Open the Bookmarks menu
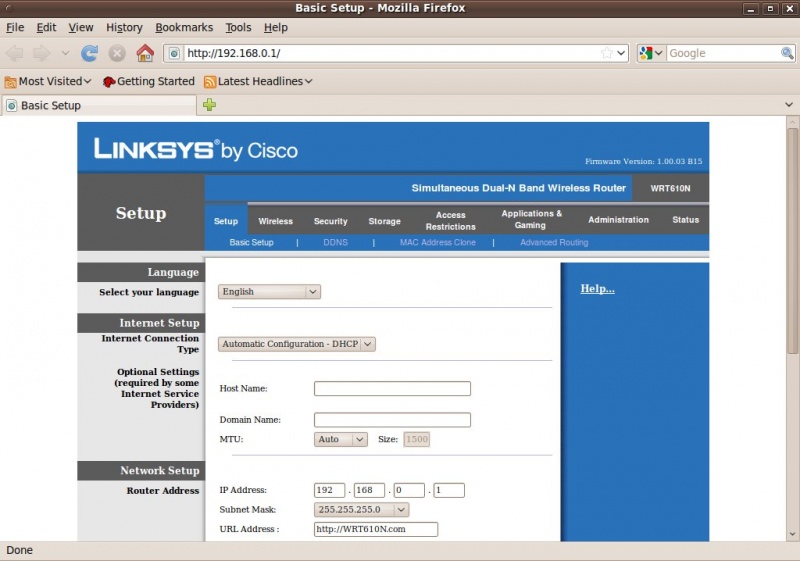800x561 pixels. [x=184, y=27]
